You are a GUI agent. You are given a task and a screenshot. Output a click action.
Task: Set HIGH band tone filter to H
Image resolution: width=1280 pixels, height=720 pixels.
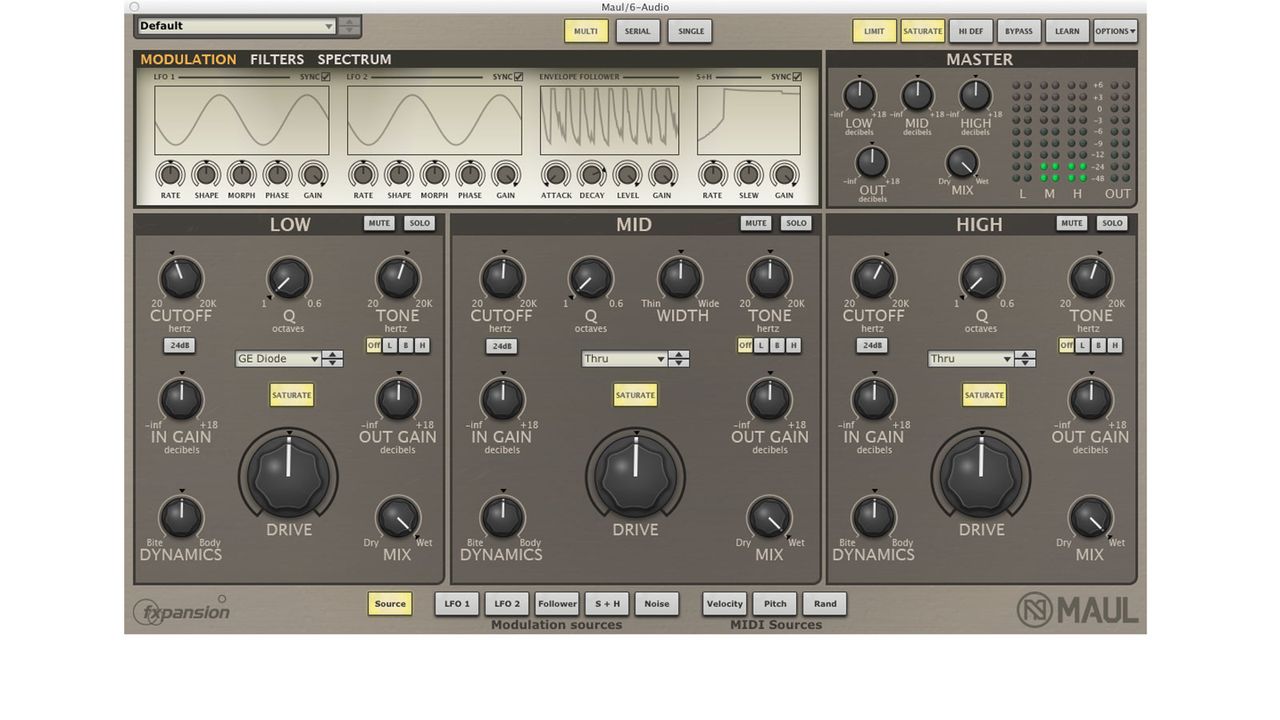[1114, 346]
